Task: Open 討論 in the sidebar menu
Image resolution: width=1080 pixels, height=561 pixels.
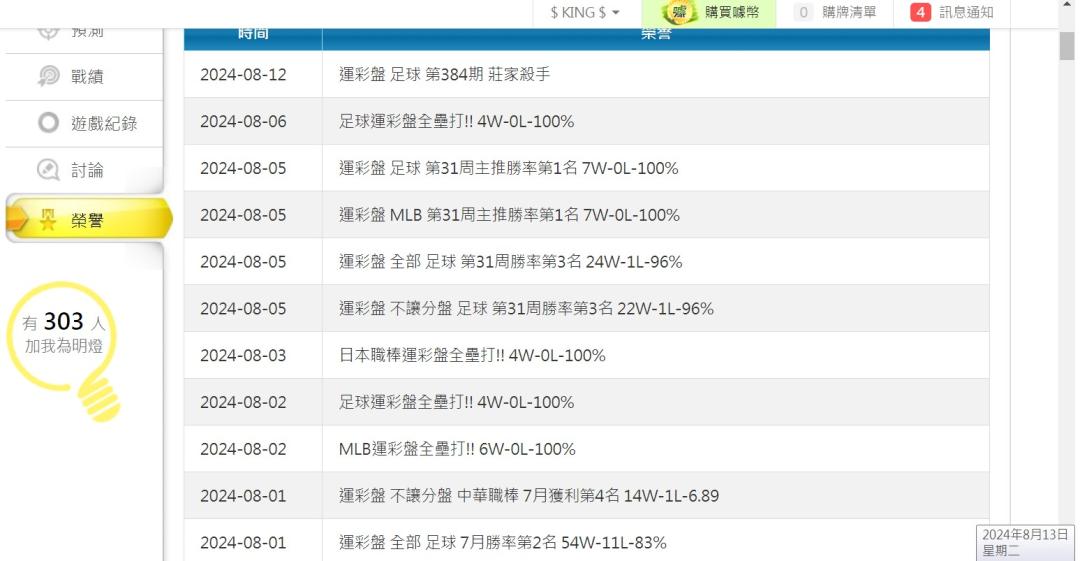Action: (x=84, y=170)
